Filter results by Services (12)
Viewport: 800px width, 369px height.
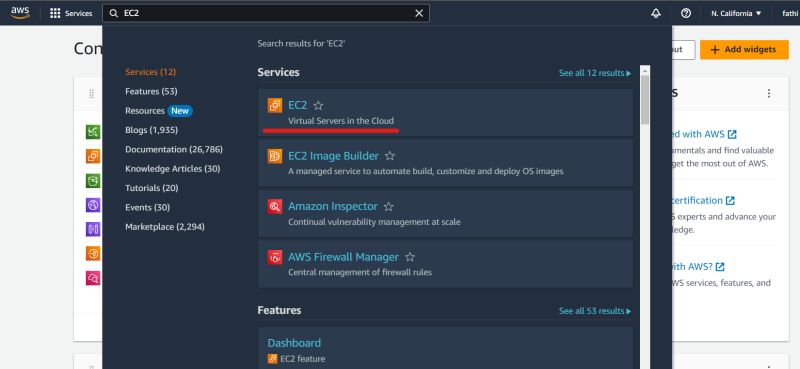click(151, 72)
